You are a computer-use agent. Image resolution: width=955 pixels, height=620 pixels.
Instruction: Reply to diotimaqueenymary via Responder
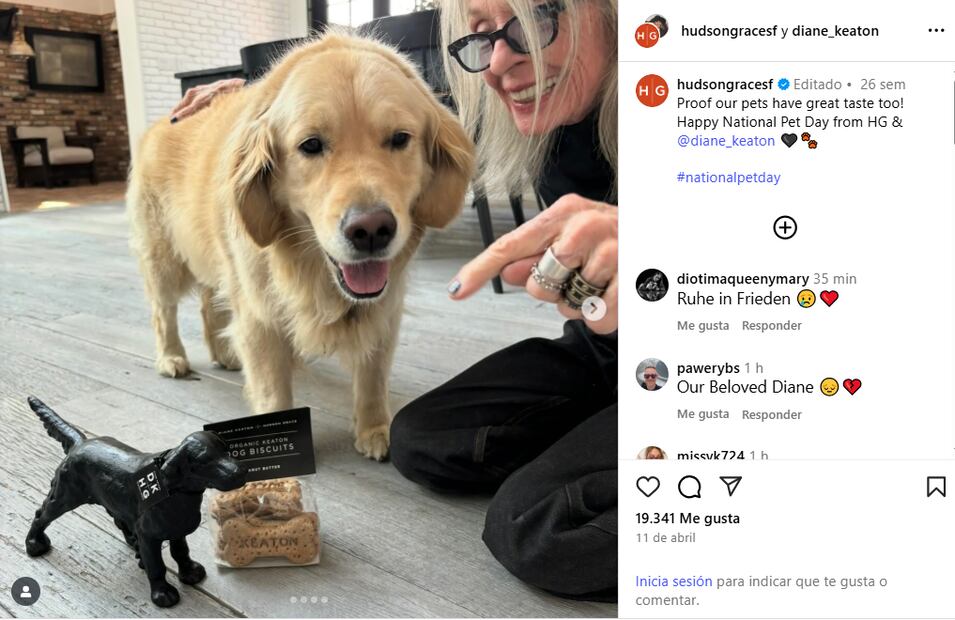[772, 326]
